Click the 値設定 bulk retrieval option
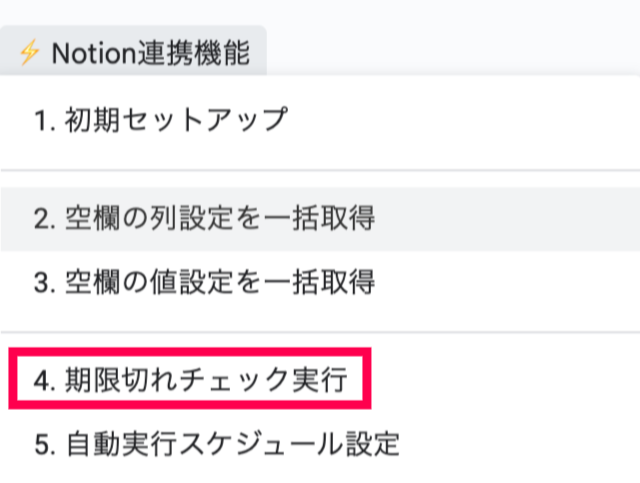Image resolution: width=640 pixels, height=483 pixels. point(205,282)
